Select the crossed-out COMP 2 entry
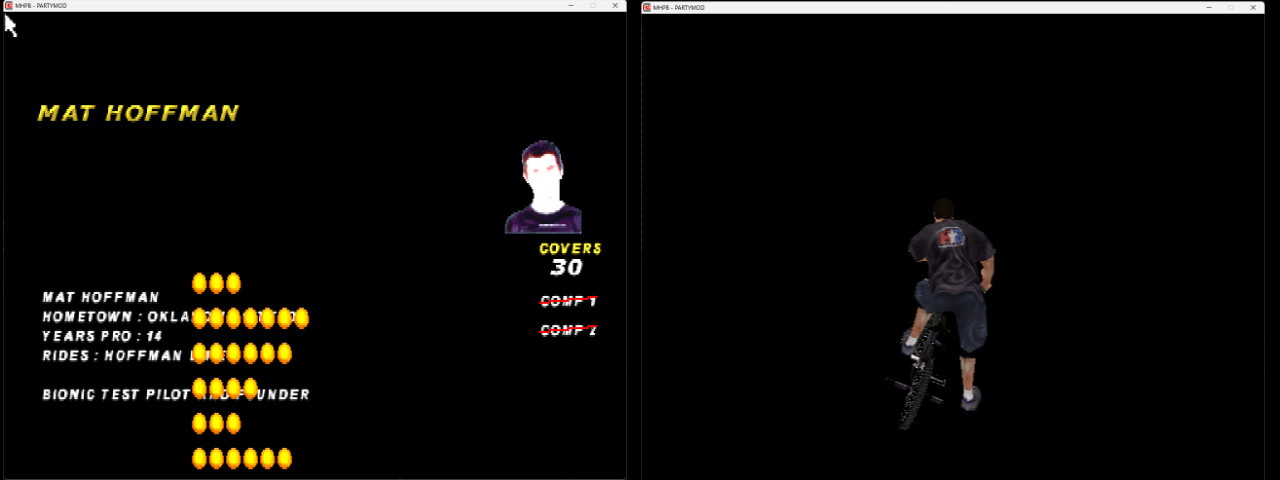The height and width of the screenshot is (480, 1280). (x=568, y=330)
